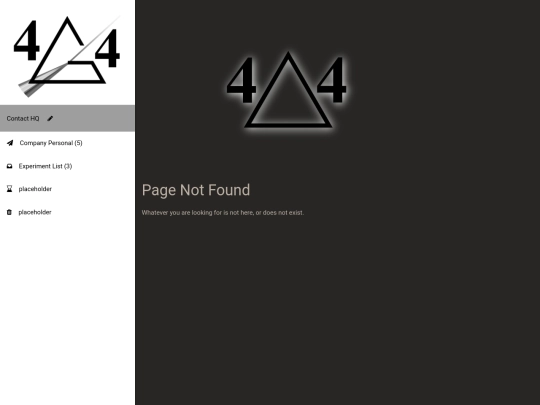Click the 'Whatever you are looking for' message
This screenshot has height=405, width=540.
pos(223,212)
